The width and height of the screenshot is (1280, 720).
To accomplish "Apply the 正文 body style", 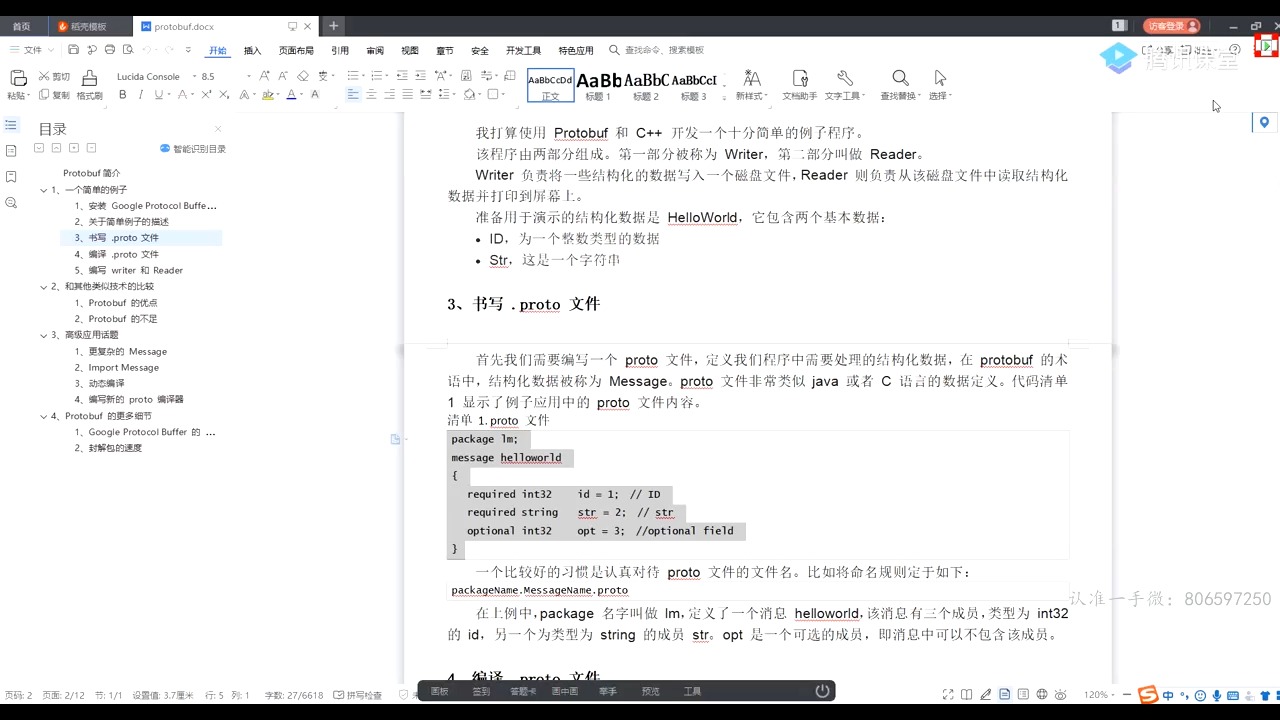I will point(551,86).
